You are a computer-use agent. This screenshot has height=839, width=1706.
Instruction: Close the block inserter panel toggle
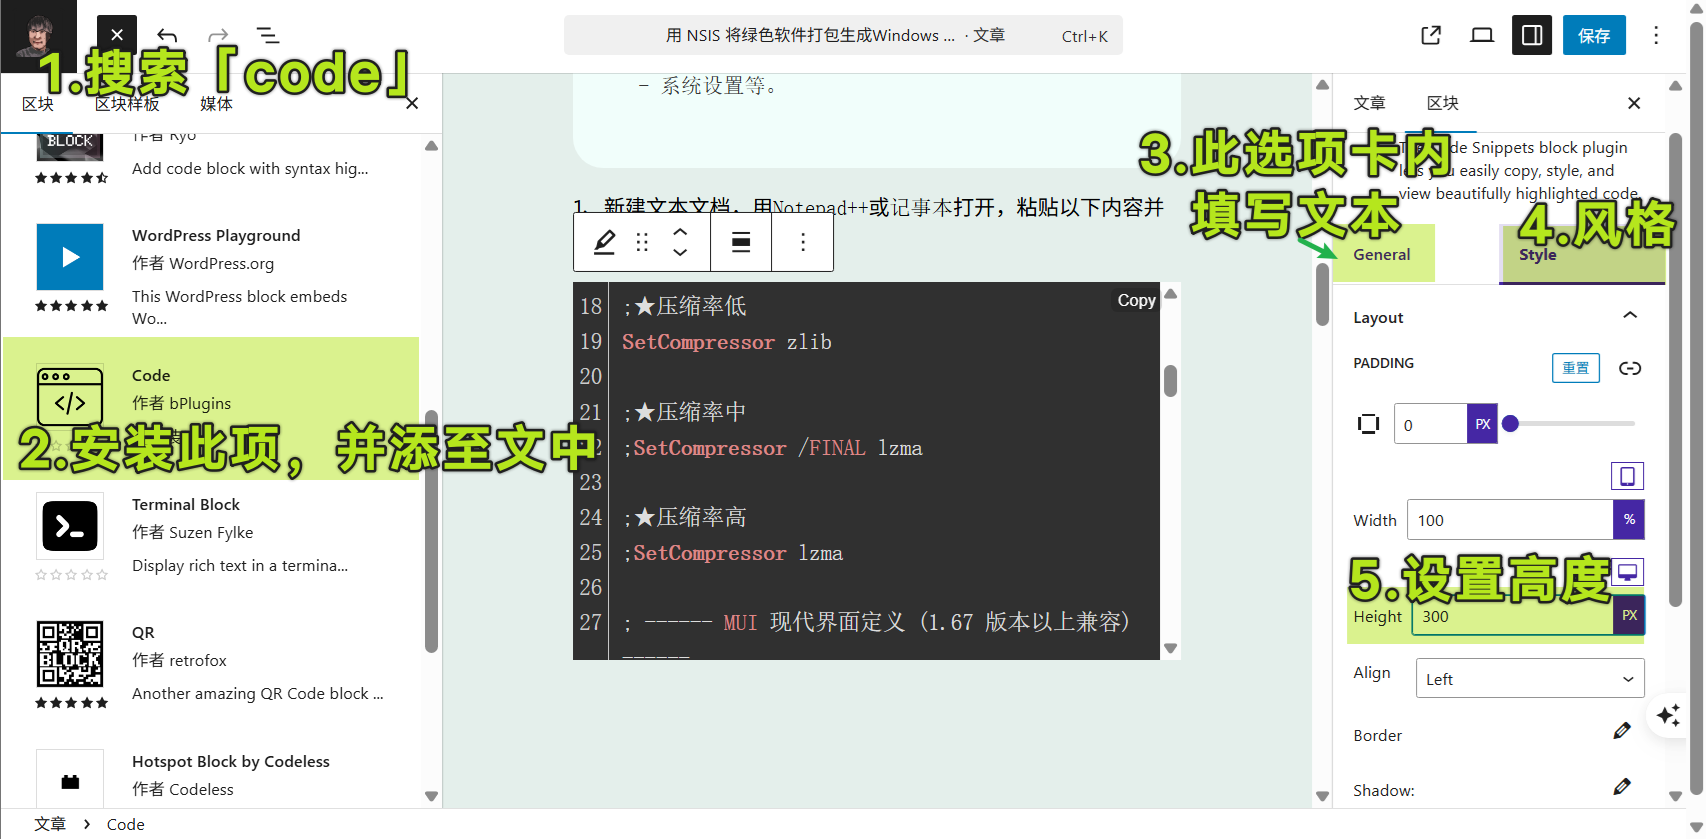click(117, 35)
